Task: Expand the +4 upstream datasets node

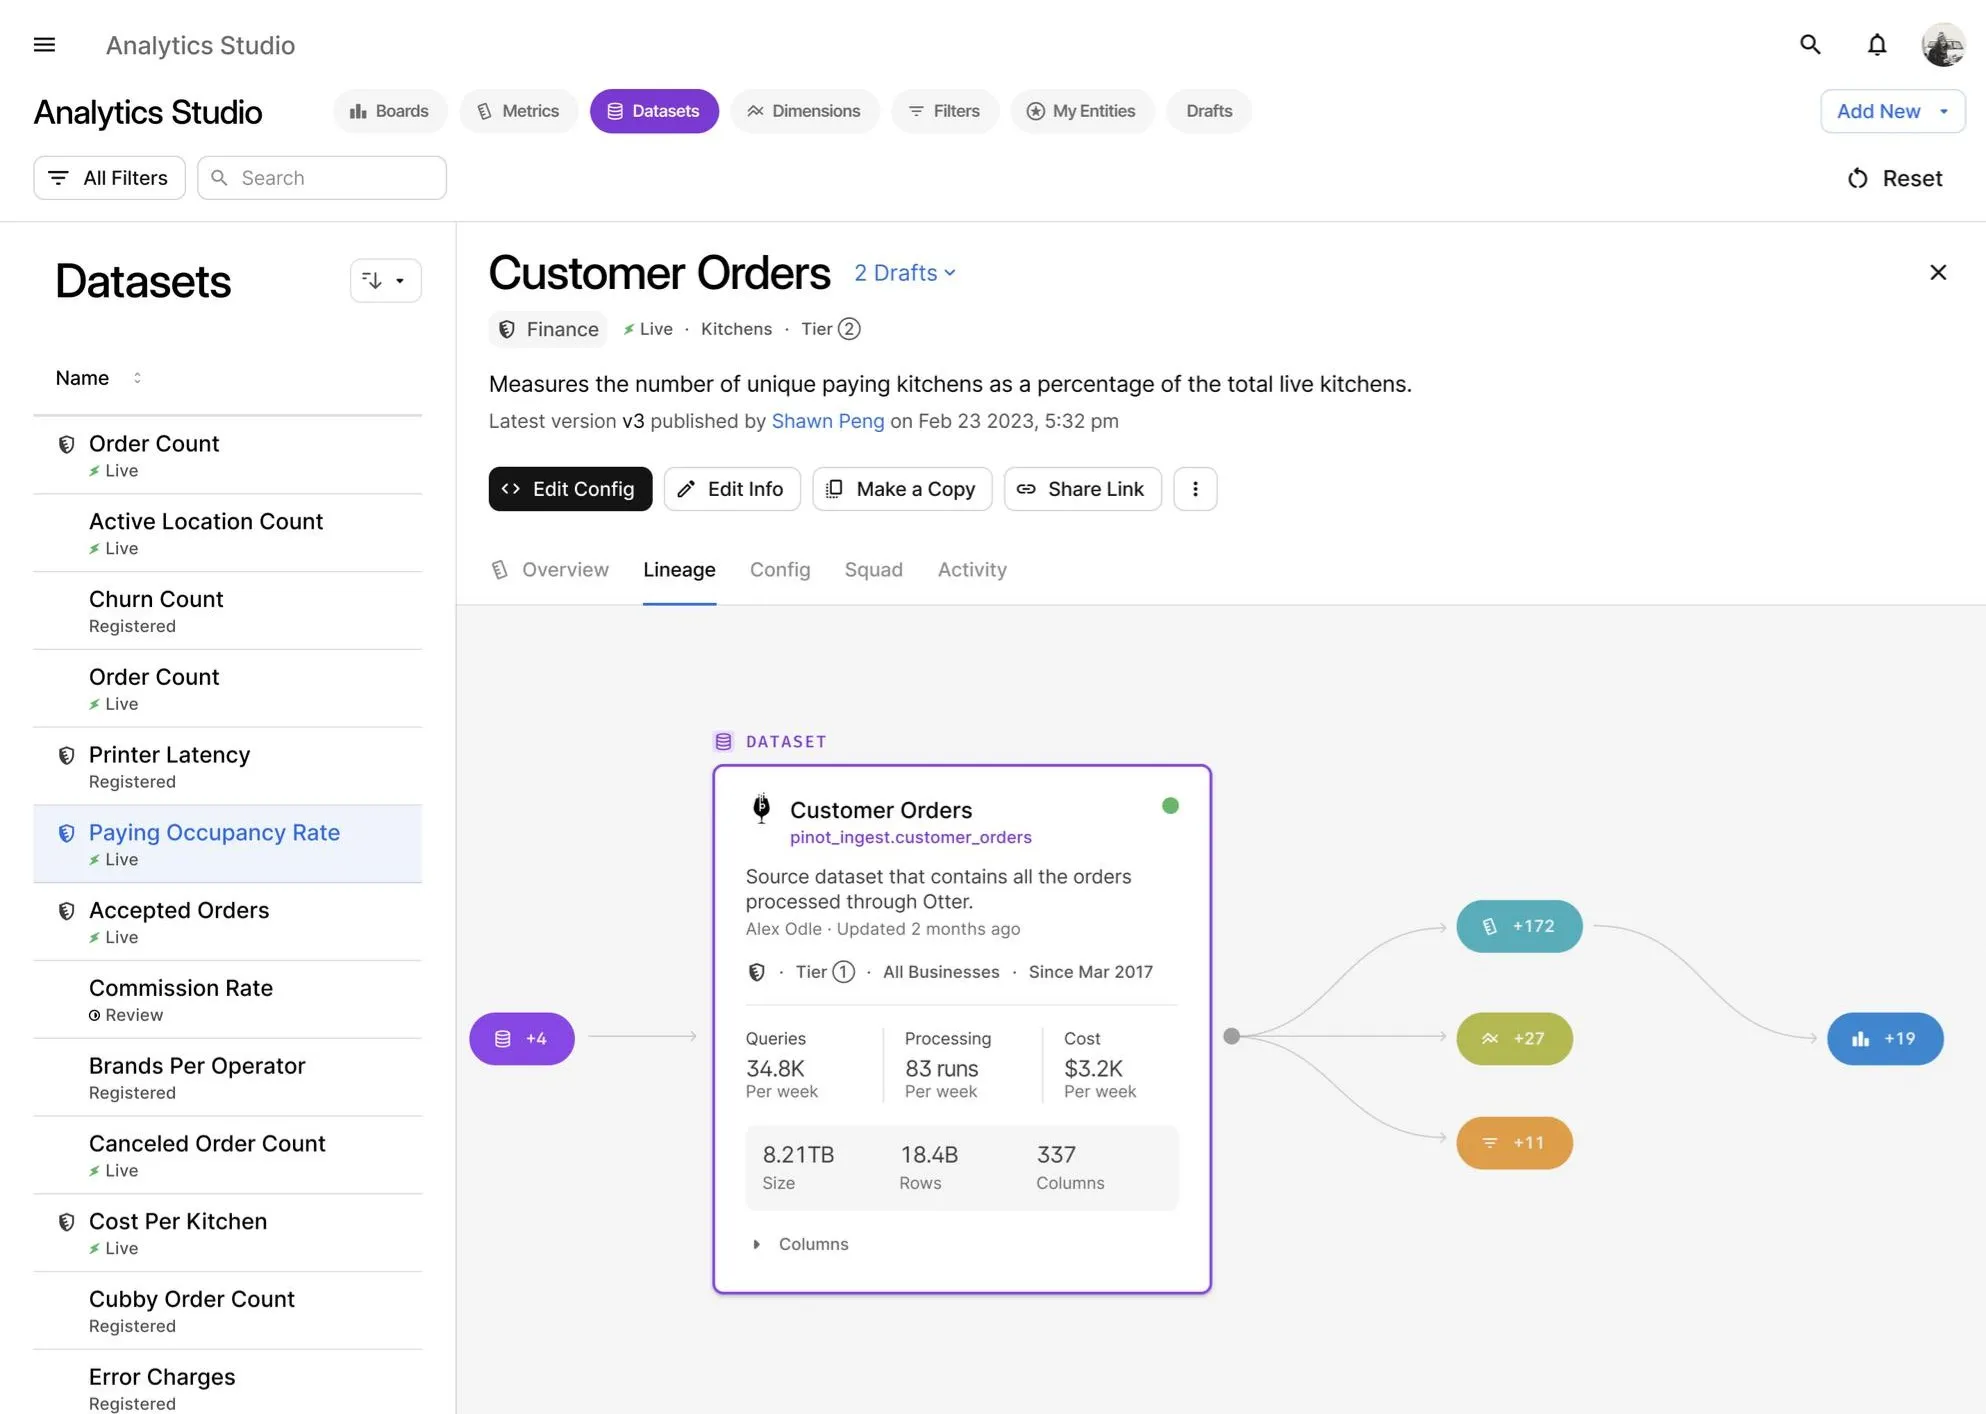Action: (x=522, y=1039)
